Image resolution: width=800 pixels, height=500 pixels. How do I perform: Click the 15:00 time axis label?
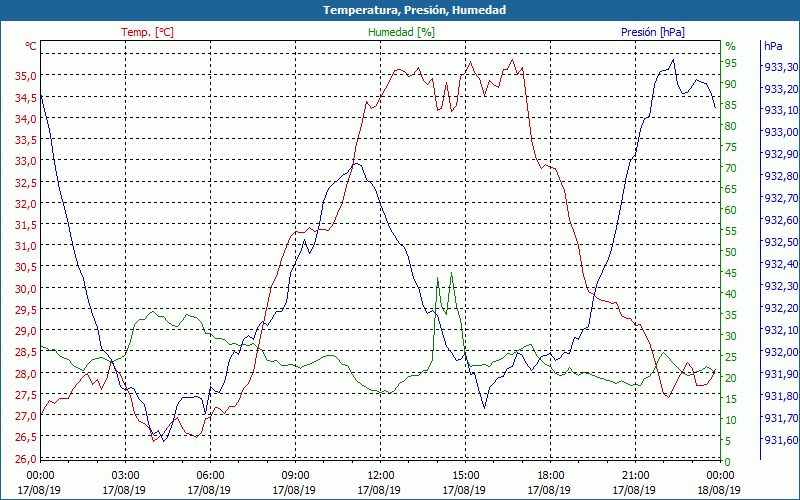point(465,476)
